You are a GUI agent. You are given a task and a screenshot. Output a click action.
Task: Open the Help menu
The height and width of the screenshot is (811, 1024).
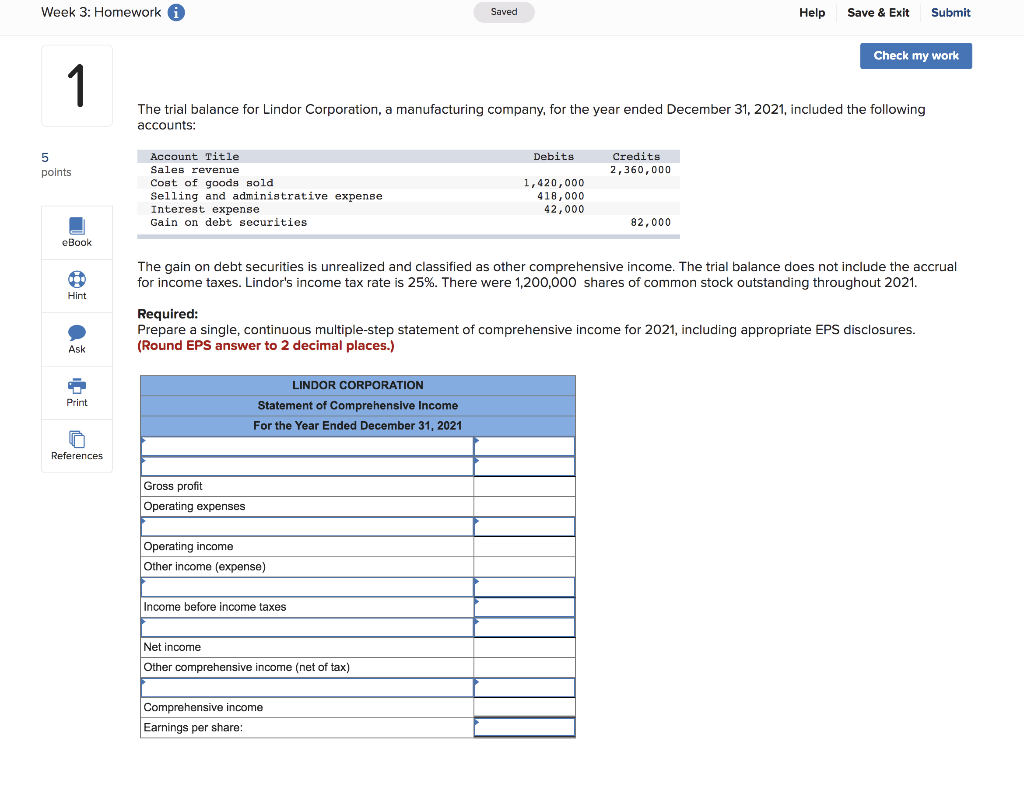click(x=811, y=12)
